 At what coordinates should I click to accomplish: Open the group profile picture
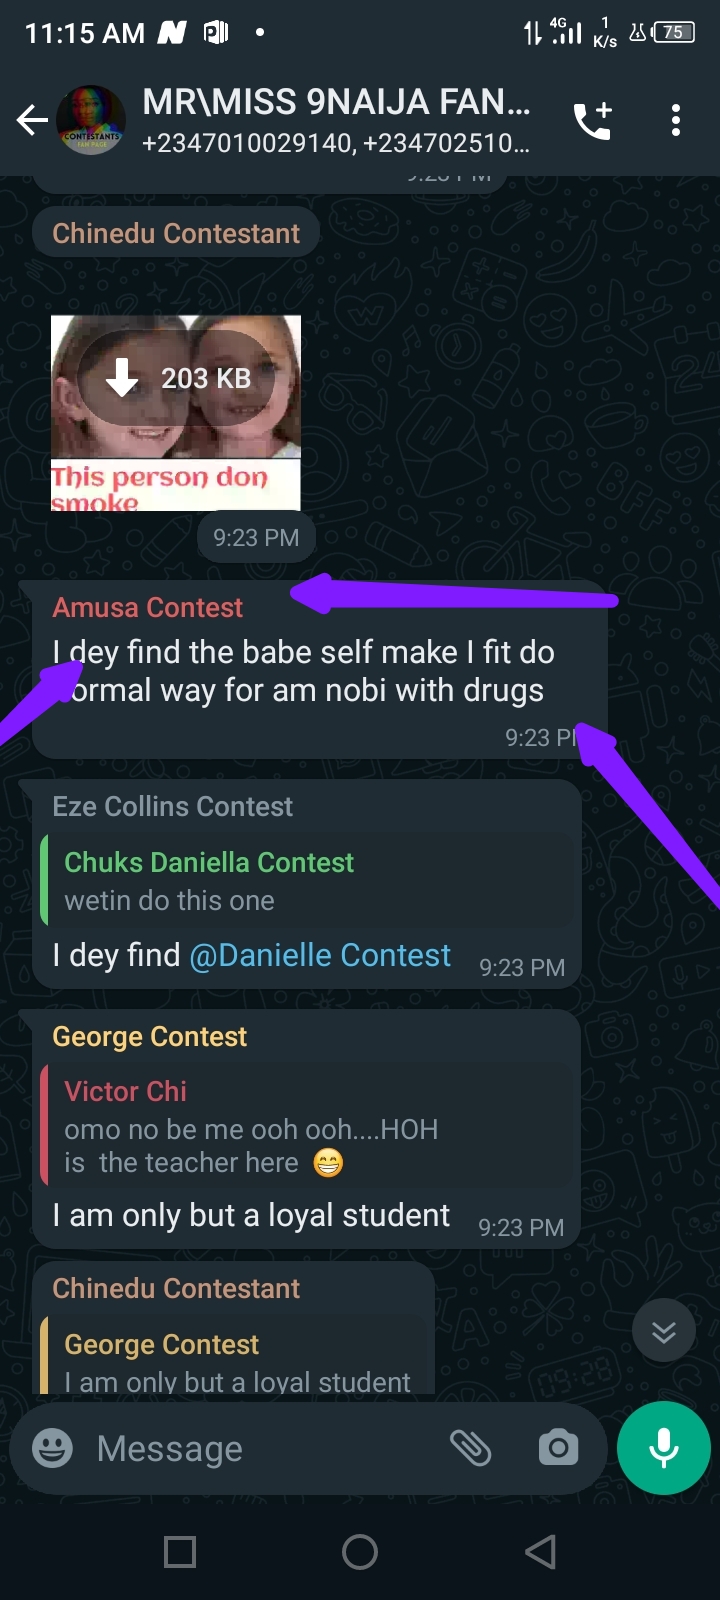91,121
